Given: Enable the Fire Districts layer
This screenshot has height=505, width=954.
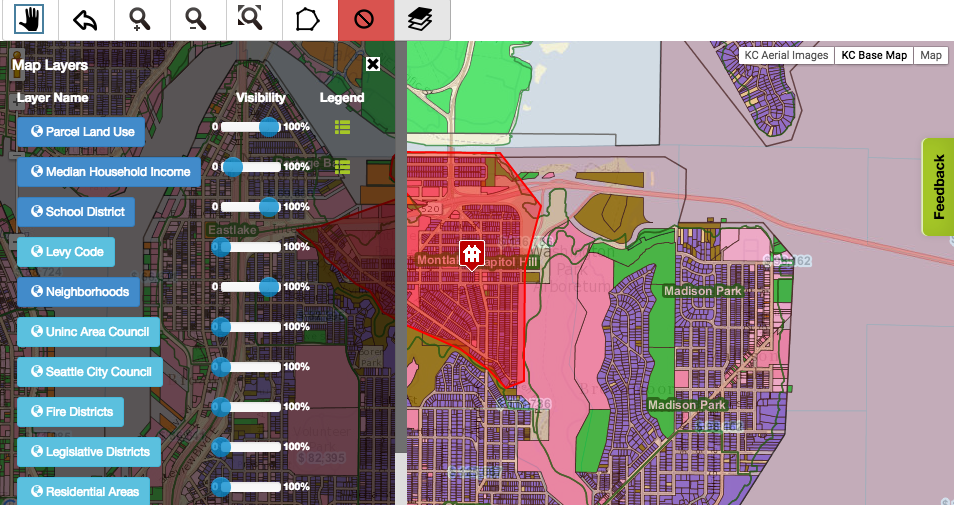Looking at the screenshot, I should (70, 412).
